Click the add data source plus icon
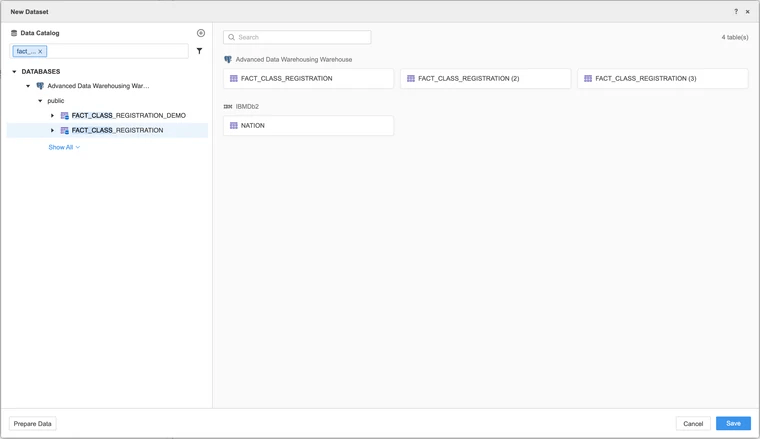 click(x=201, y=33)
